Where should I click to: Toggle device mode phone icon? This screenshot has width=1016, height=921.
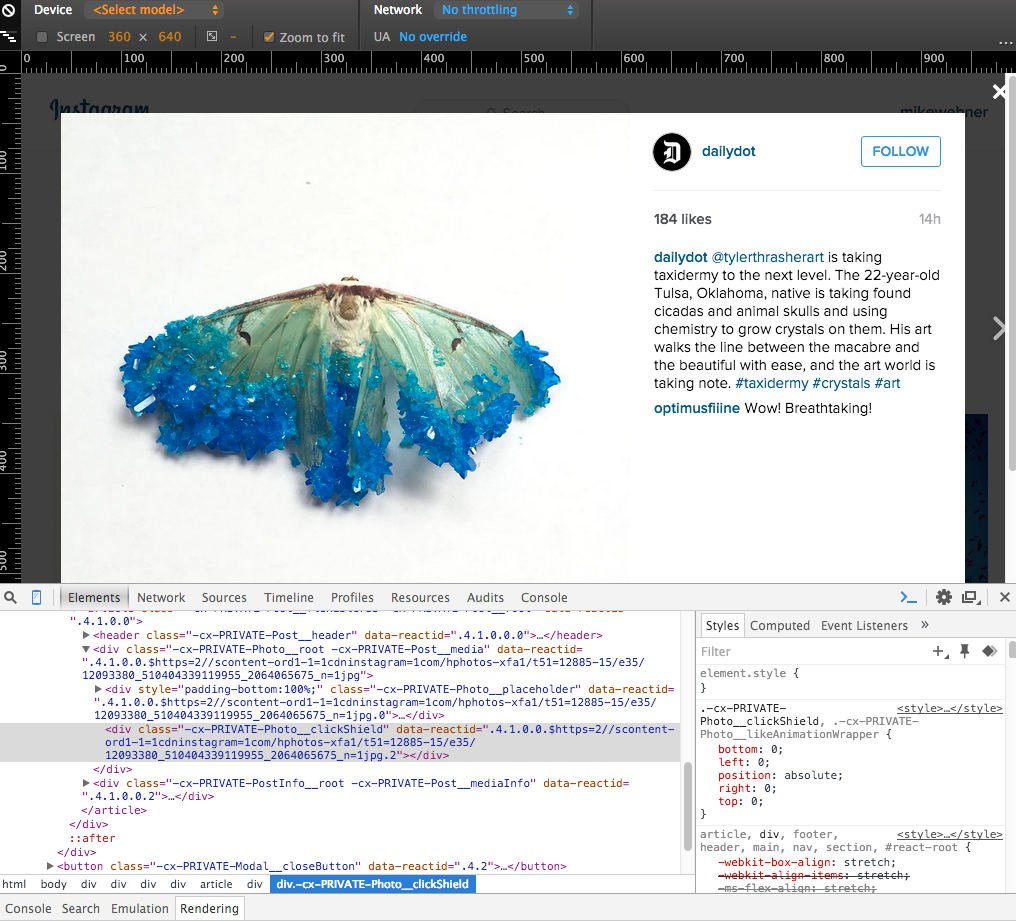(37, 597)
